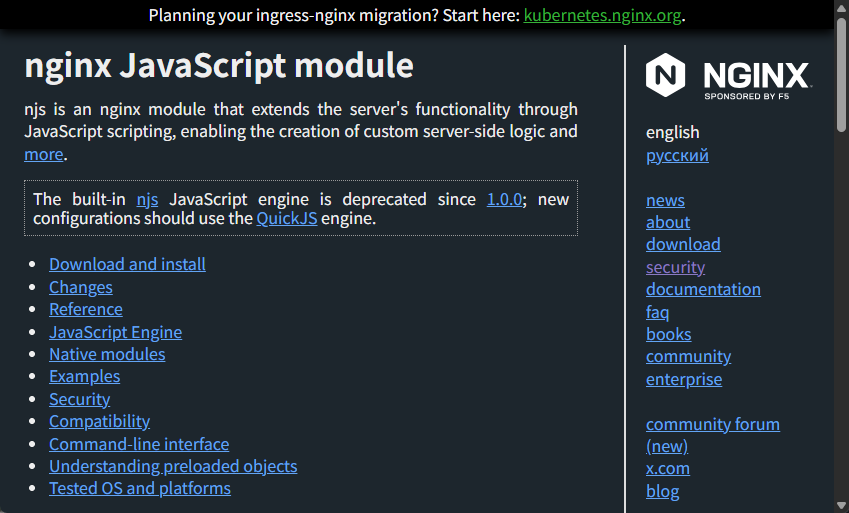Open Understanding preloaded objects
849x513 pixels.
tap(173, 466)
